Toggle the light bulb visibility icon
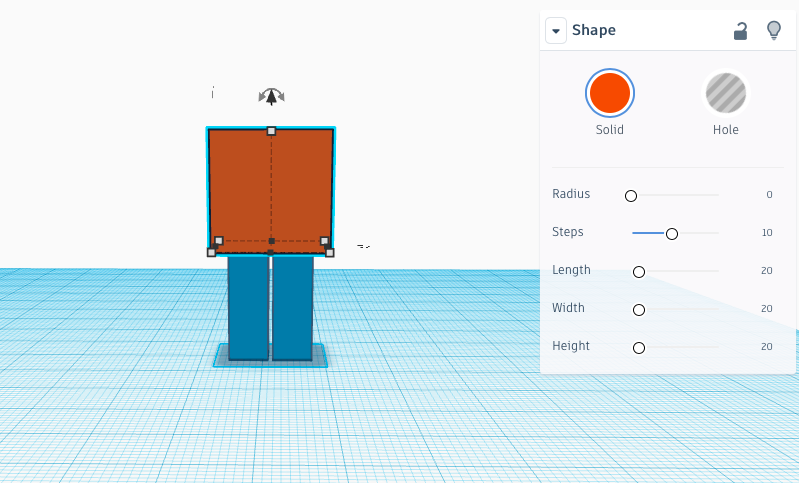Viewport: 799px width, 483px height. point(774,31)
